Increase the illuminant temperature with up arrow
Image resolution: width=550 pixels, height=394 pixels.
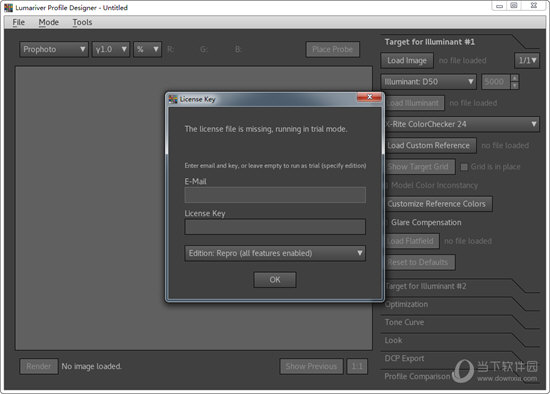(515, 78)
